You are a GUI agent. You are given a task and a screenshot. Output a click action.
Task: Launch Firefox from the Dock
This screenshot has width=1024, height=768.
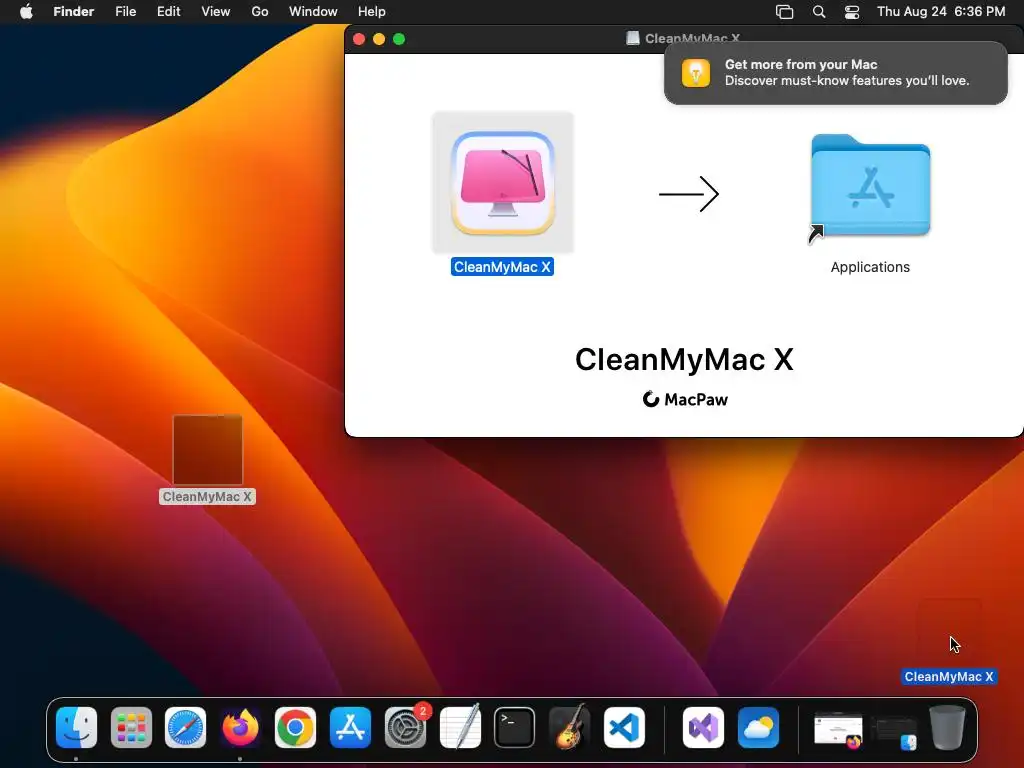240,728
